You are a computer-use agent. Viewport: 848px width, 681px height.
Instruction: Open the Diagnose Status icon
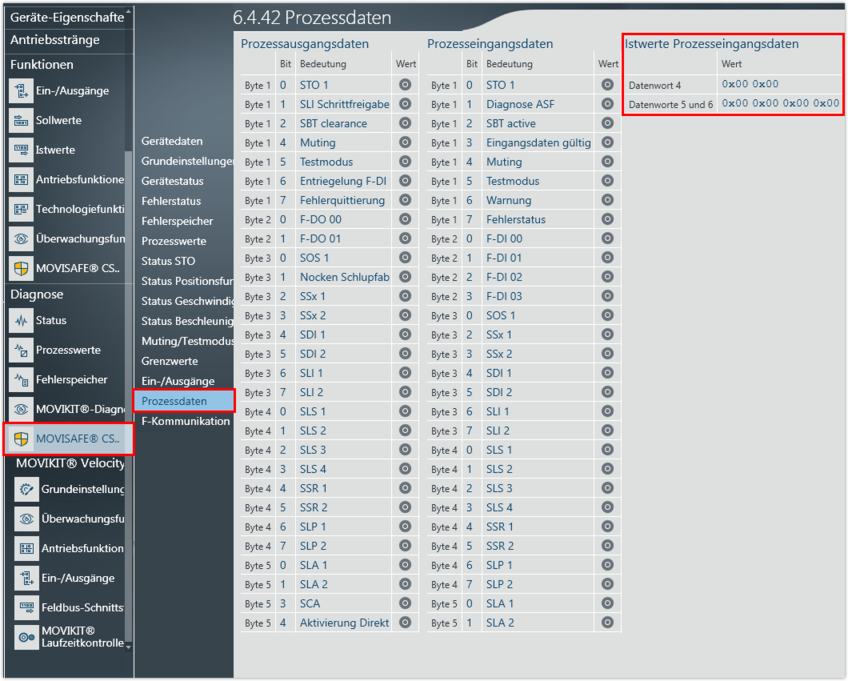21,321
